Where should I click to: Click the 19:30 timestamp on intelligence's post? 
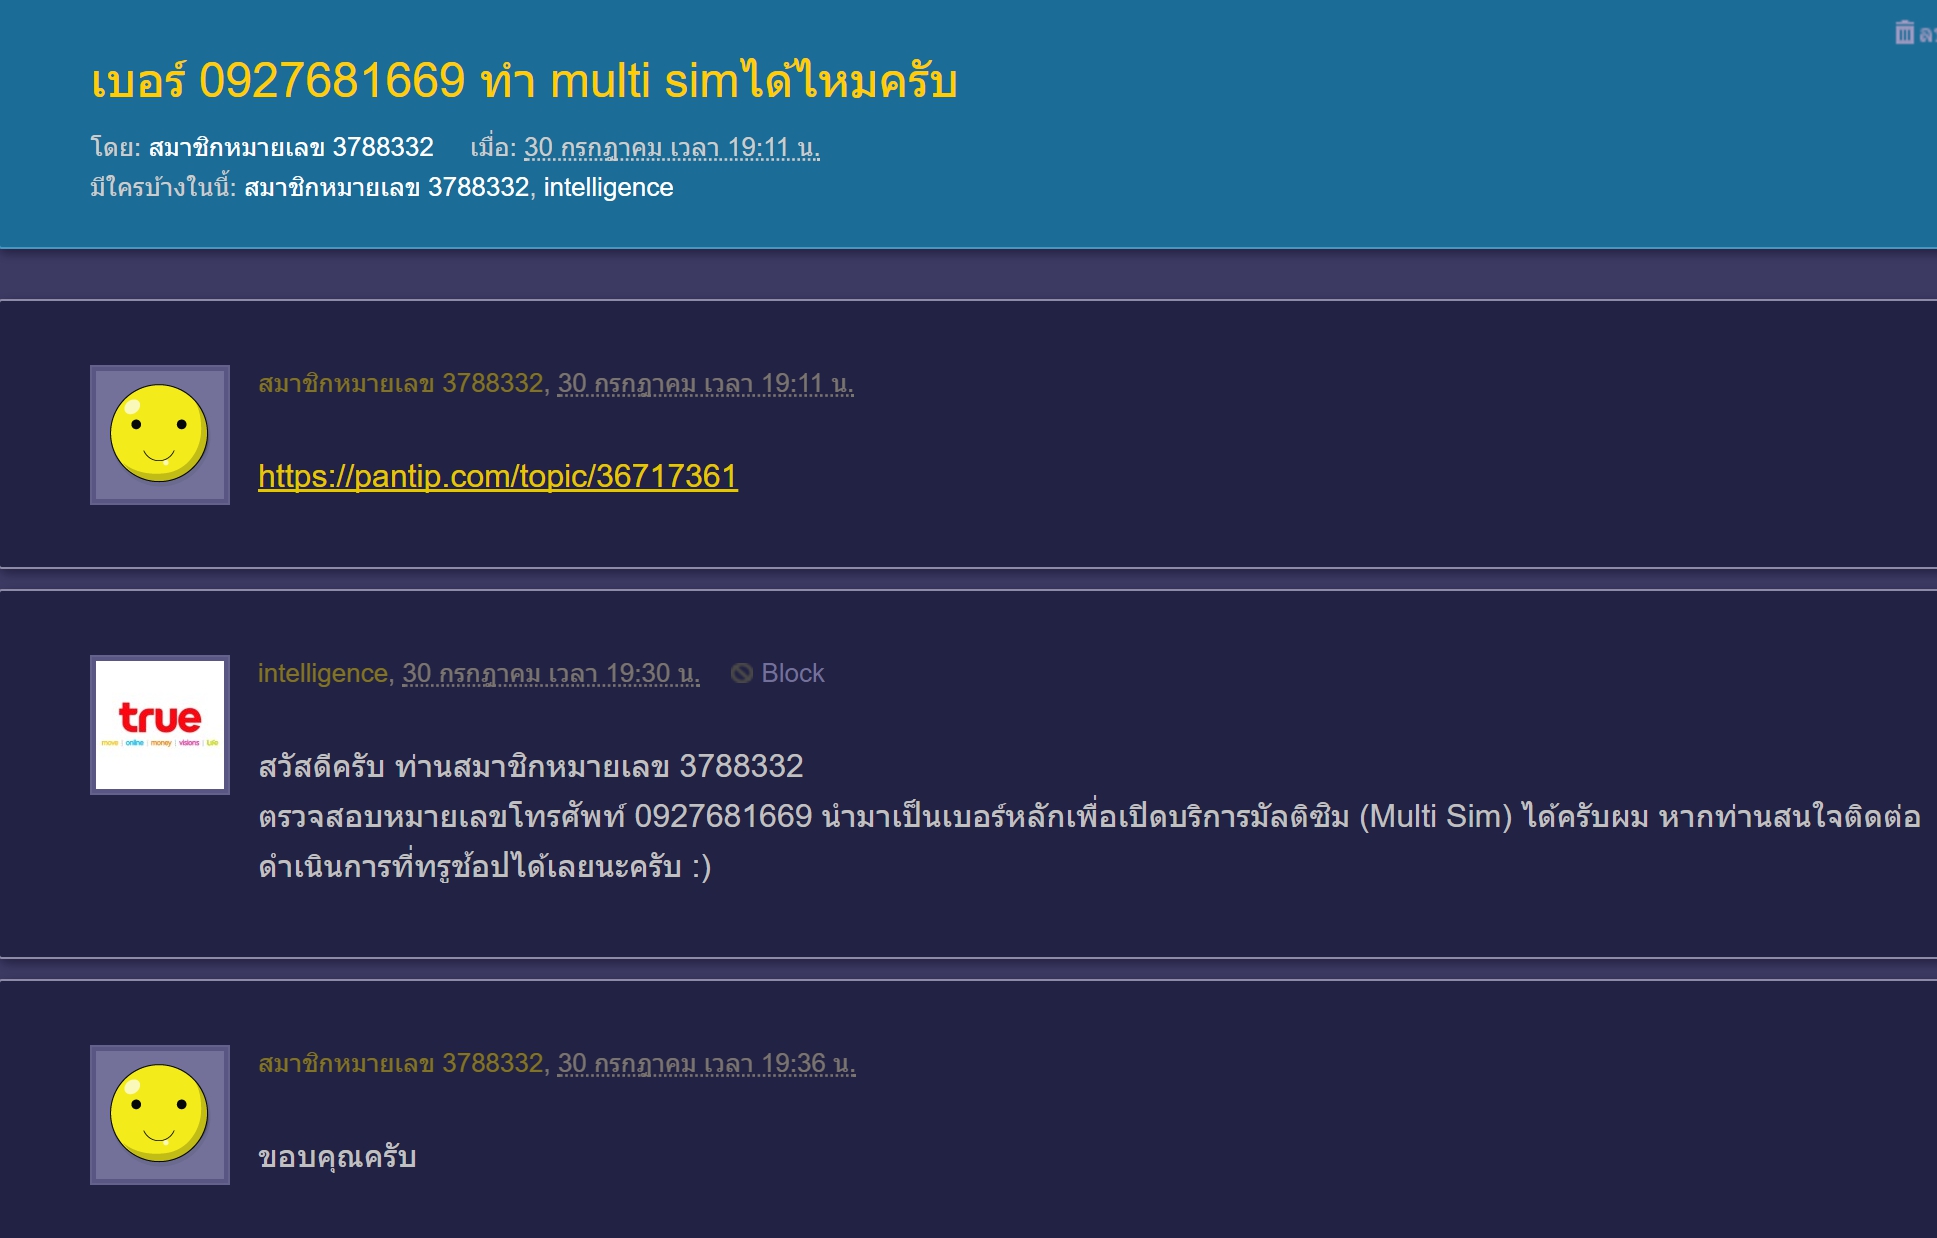(550, 674)
